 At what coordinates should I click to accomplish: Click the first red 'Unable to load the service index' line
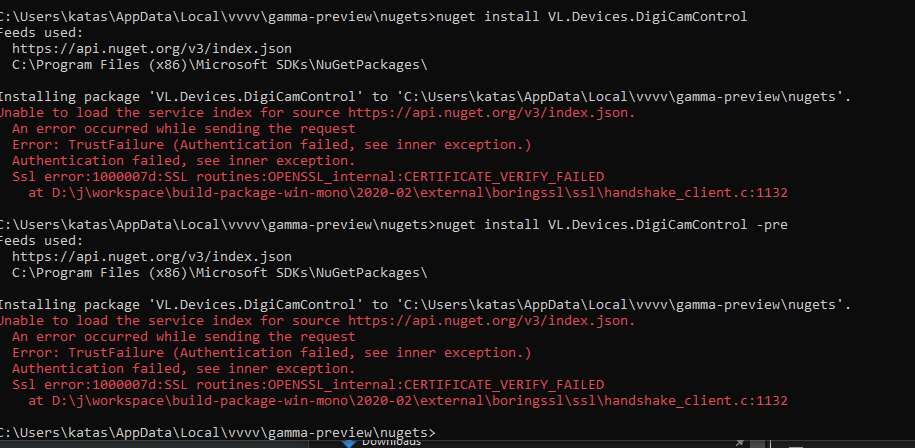tap(317, 113)
